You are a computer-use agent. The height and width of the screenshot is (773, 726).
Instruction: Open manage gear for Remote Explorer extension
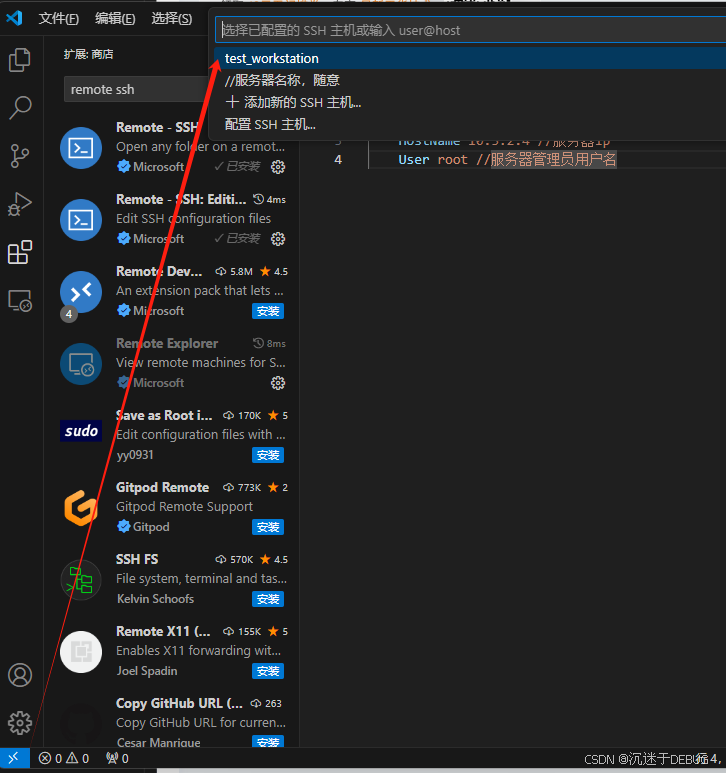click(x=278, y=383)
